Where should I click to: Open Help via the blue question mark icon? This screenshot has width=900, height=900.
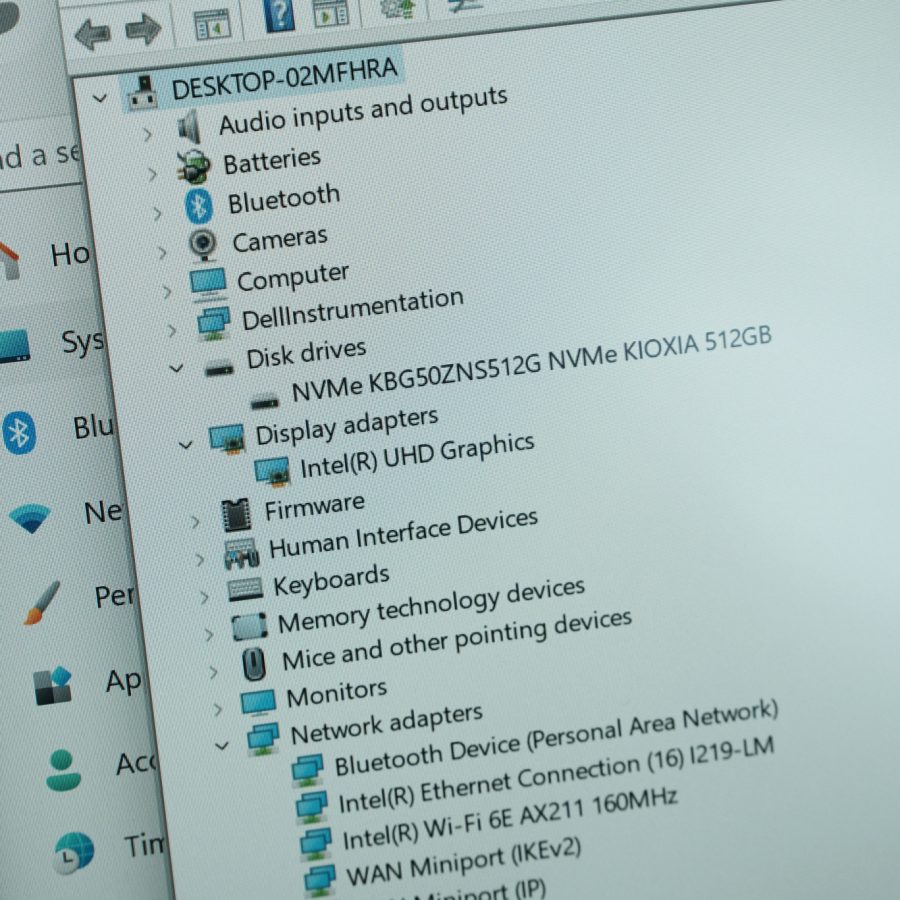280,15
